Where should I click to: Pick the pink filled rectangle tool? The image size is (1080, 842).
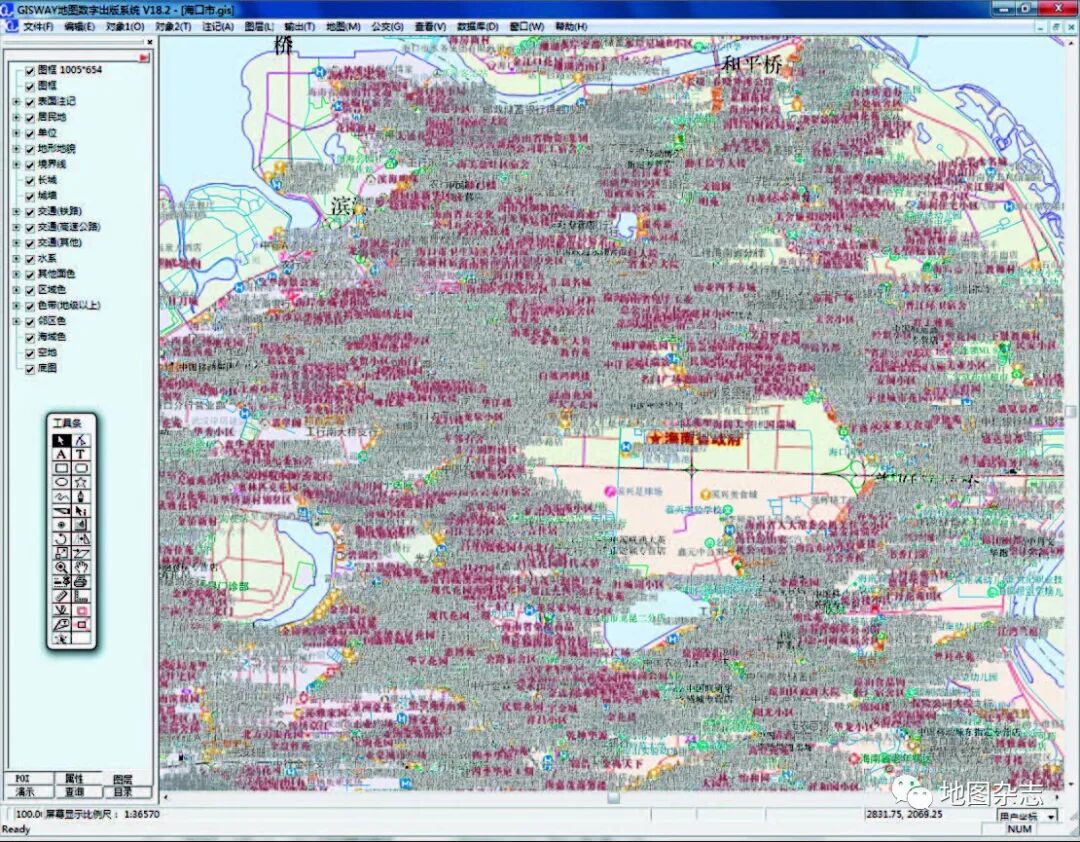click(x=81, y=610)
